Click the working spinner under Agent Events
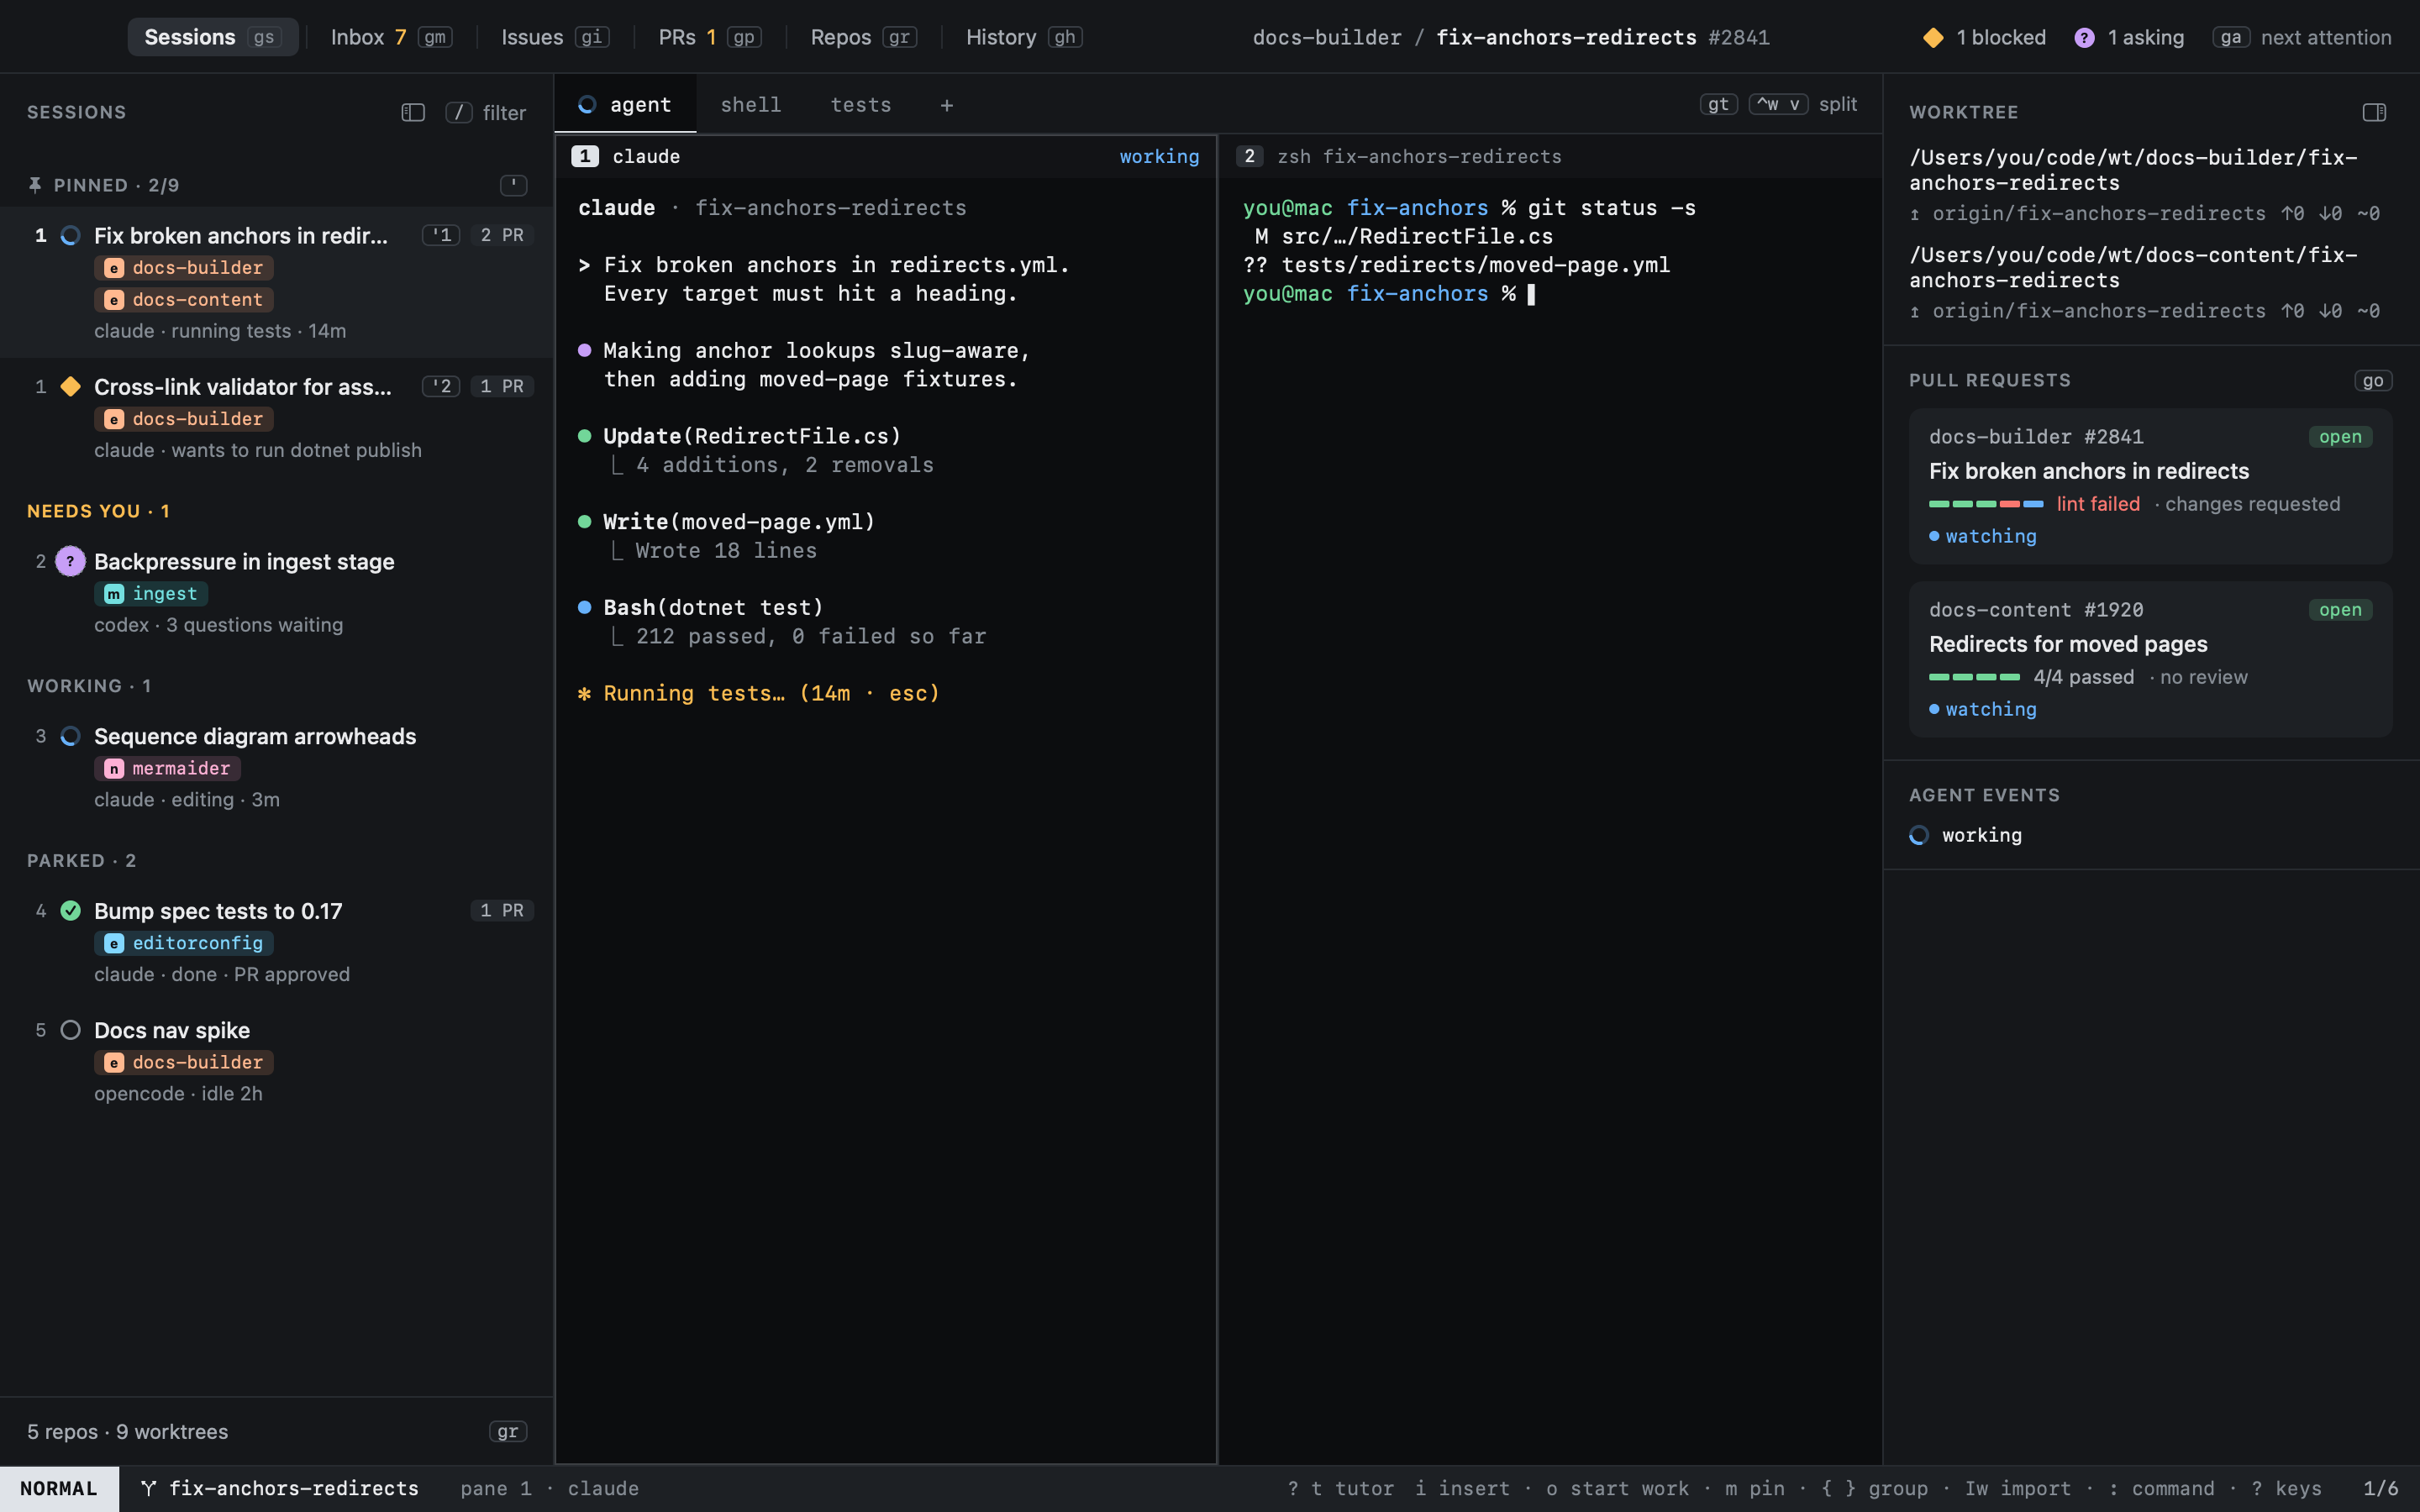Image resolution: width=2420 pixels, height=1512 pixels. pyautogui.click(x=1918, y=835)
